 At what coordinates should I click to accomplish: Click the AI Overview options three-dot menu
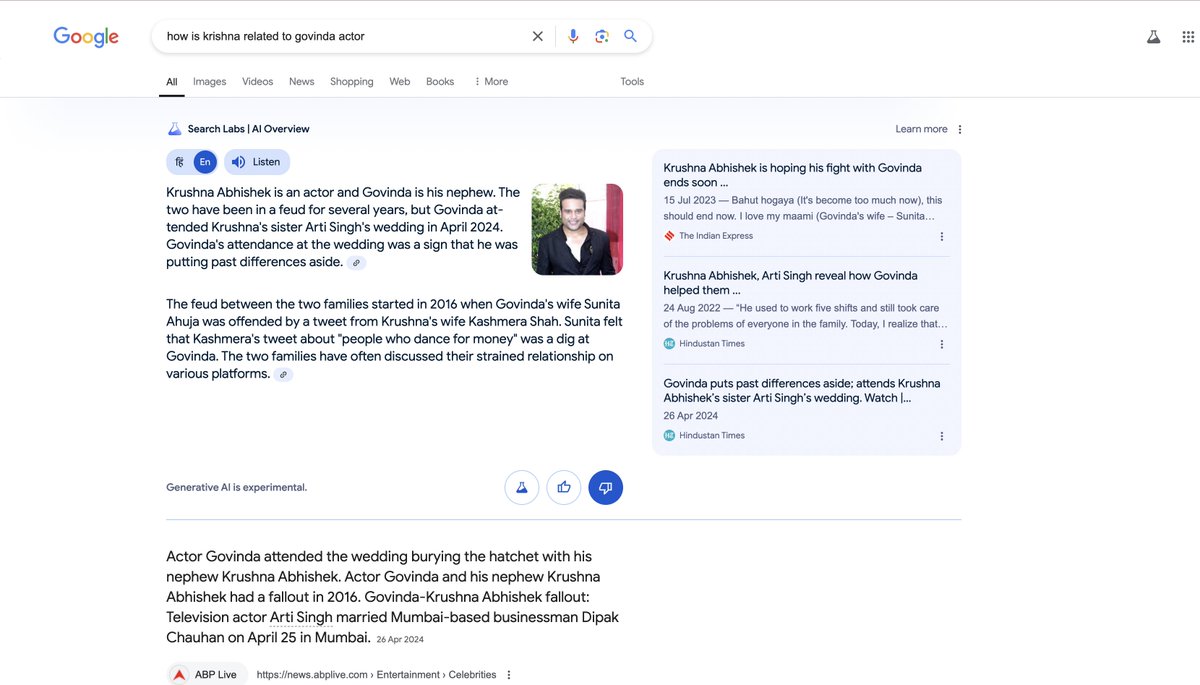pyautogui.click(x=960, y=129)
